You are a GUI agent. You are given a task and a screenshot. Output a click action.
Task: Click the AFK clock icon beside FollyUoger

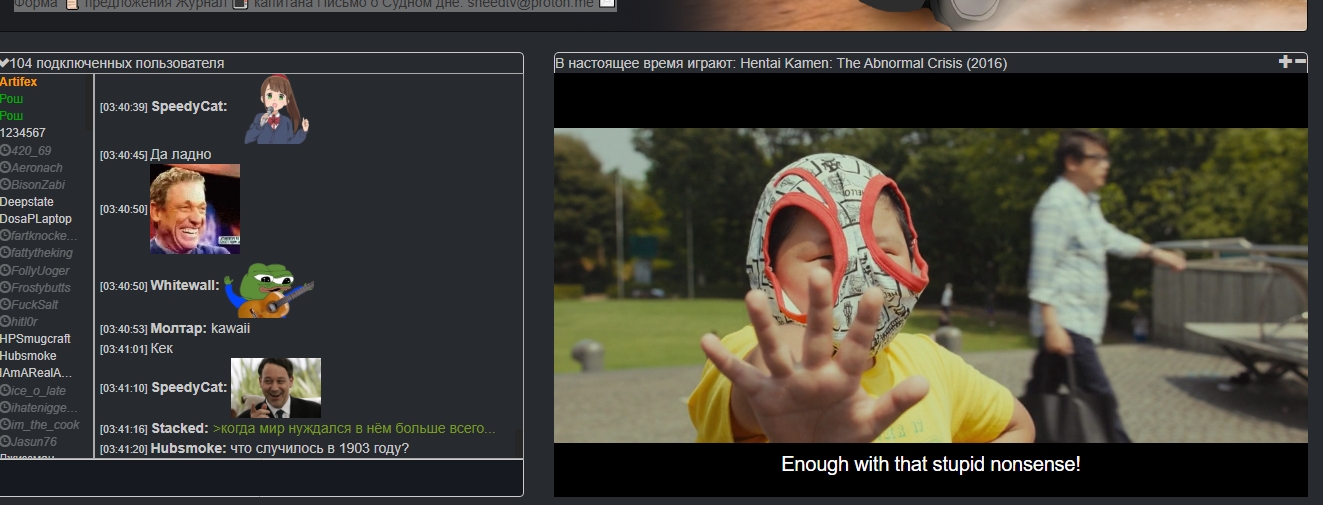tap(5, 270)
